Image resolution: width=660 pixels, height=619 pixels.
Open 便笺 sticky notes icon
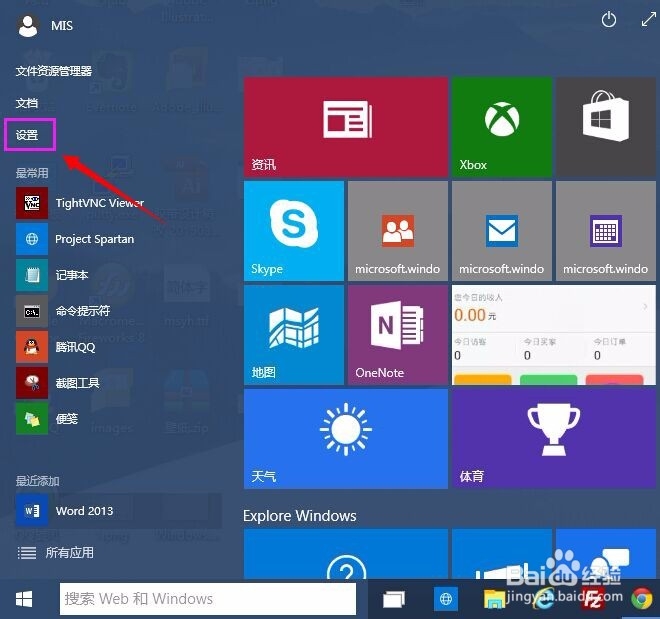click(32, 419)
